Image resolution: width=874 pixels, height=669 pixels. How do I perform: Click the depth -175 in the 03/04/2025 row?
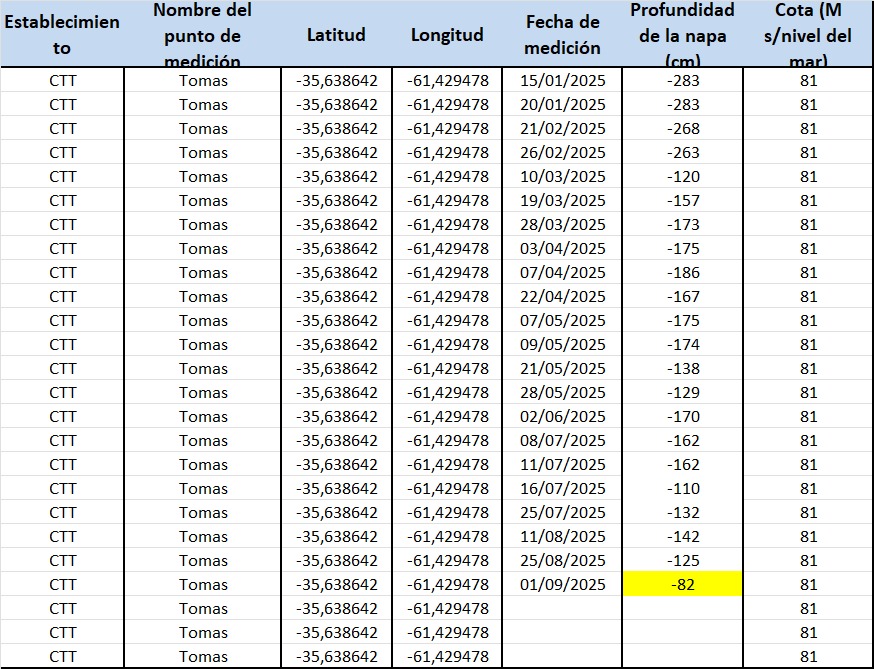683,249
